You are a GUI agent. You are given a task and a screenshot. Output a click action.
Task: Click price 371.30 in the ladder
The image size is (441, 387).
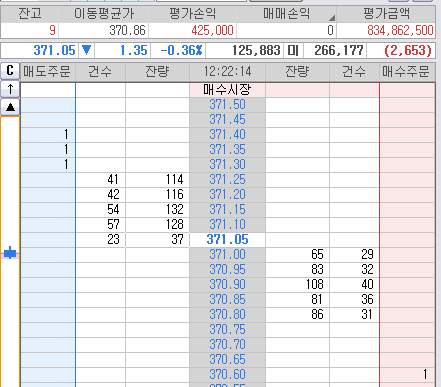[x=227, y=165]
